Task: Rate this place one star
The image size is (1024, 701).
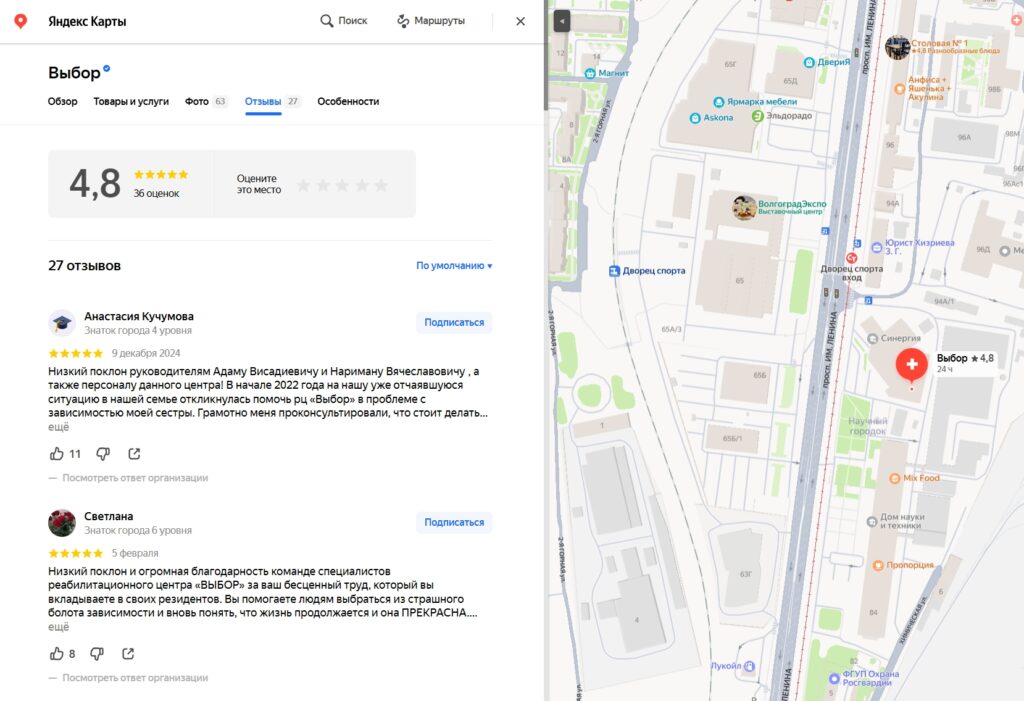Action: pyautogui.click(x=303, y=185)
